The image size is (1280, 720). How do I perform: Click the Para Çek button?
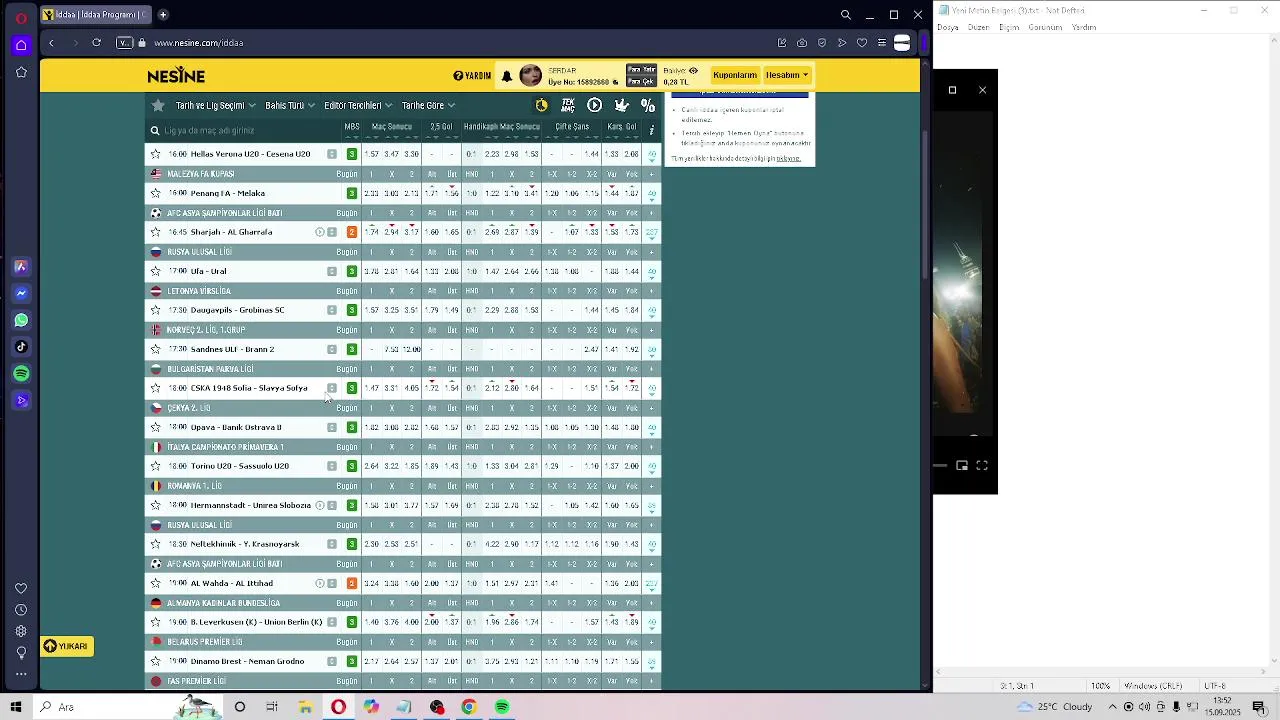pos(641,82)
